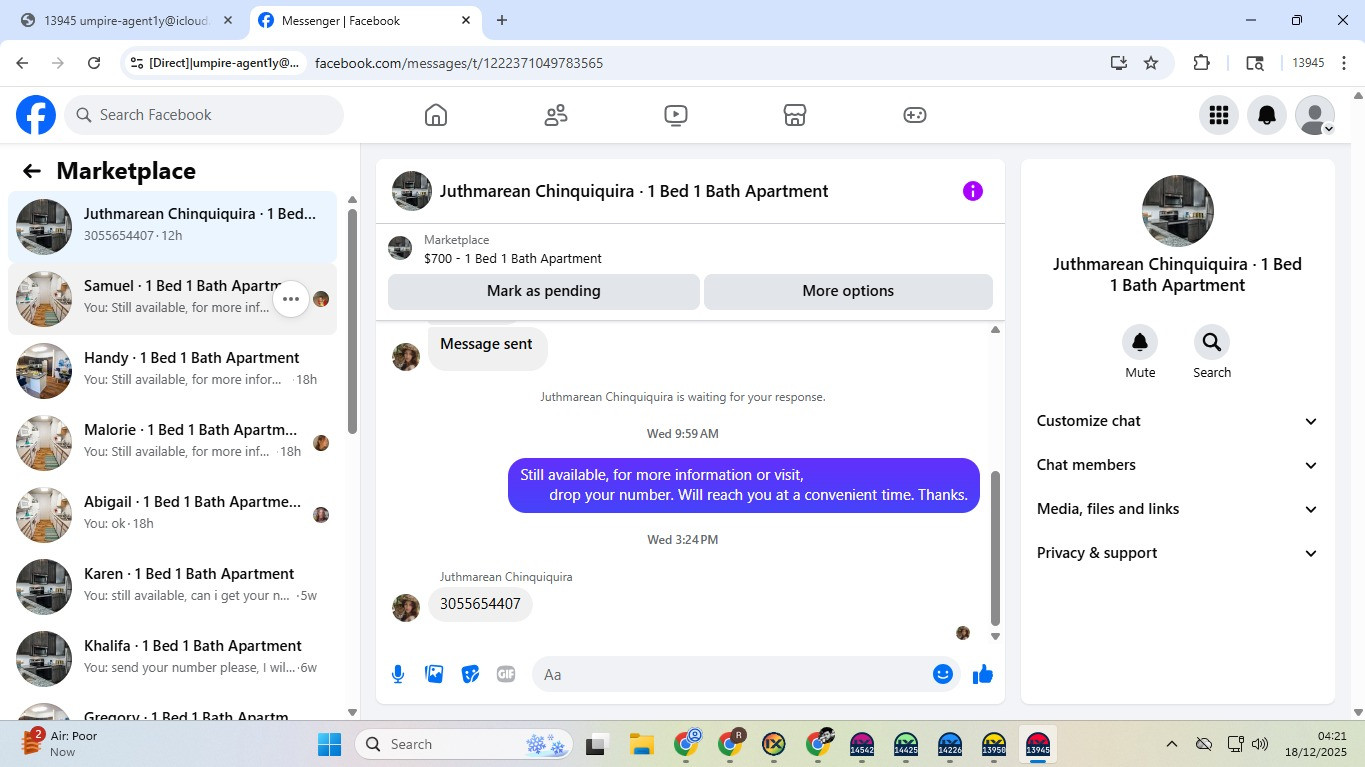Screen dimensions: 1365x767
Task: Open the Windows Start menu
Action: (x=330, y=744)
